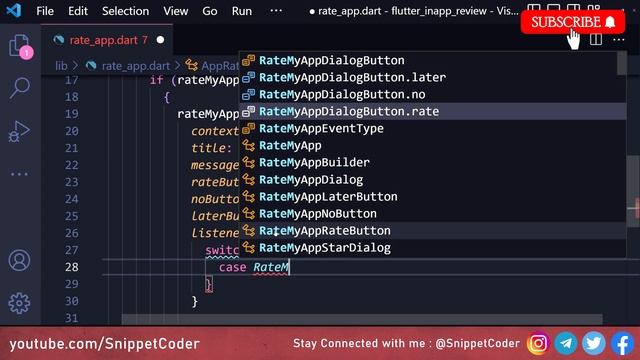Click line number 28 in gutter

tap(71, 267)
